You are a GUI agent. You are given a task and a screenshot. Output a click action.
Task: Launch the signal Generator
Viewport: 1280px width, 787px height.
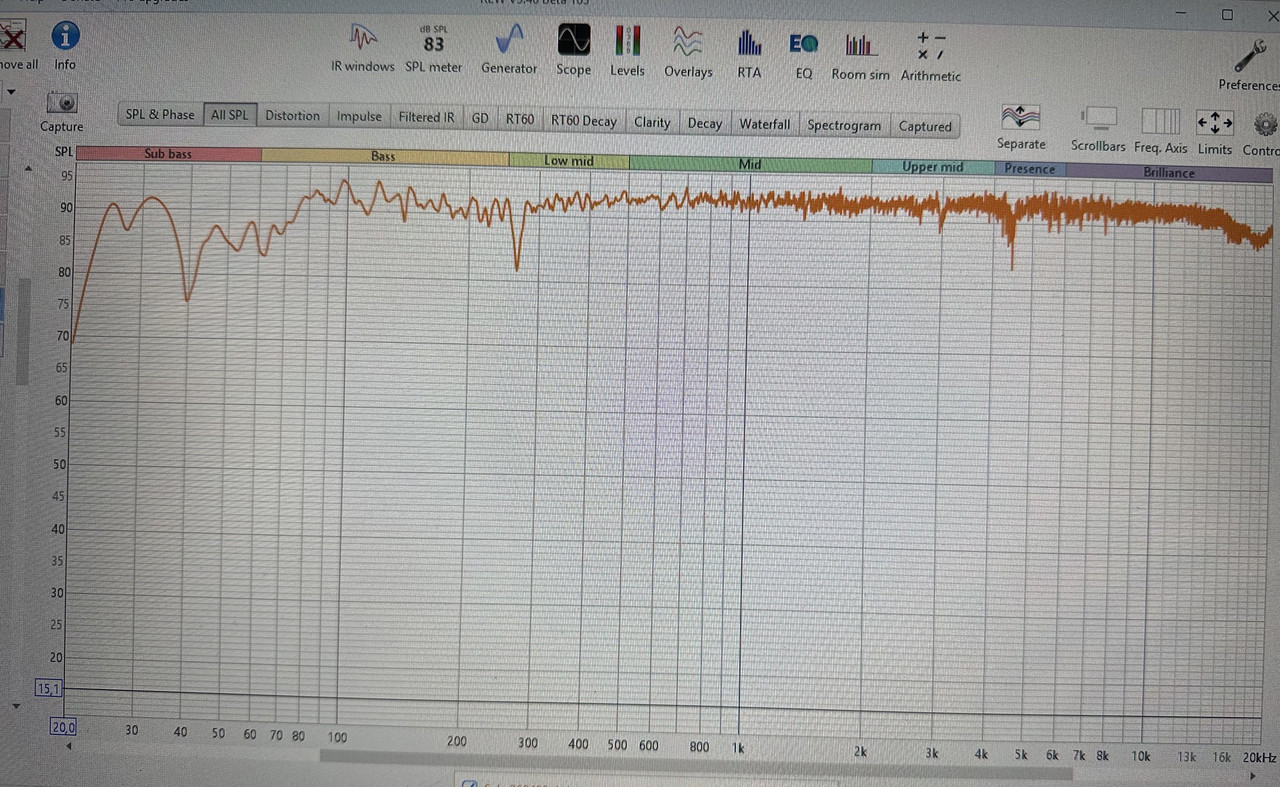click(509, 49)
